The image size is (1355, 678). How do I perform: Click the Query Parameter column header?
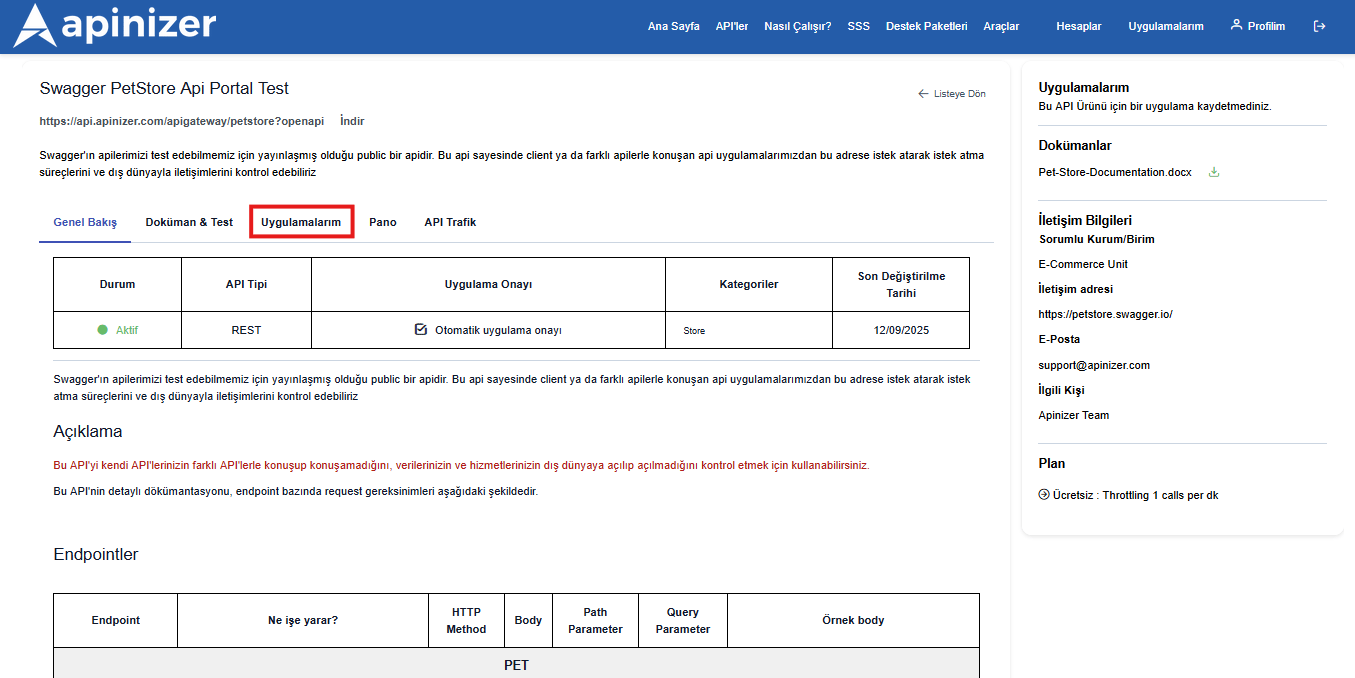tap(683, 620)
